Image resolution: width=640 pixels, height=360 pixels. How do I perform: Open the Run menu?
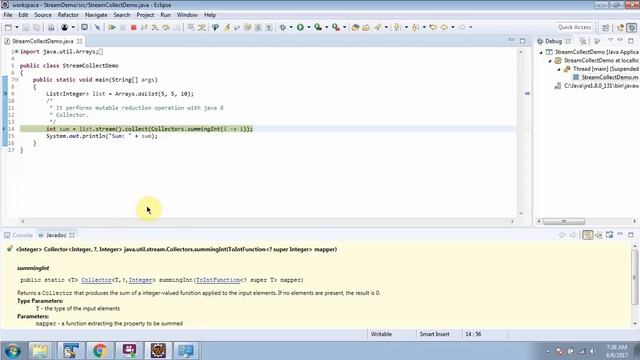click(x=165, y=15)
